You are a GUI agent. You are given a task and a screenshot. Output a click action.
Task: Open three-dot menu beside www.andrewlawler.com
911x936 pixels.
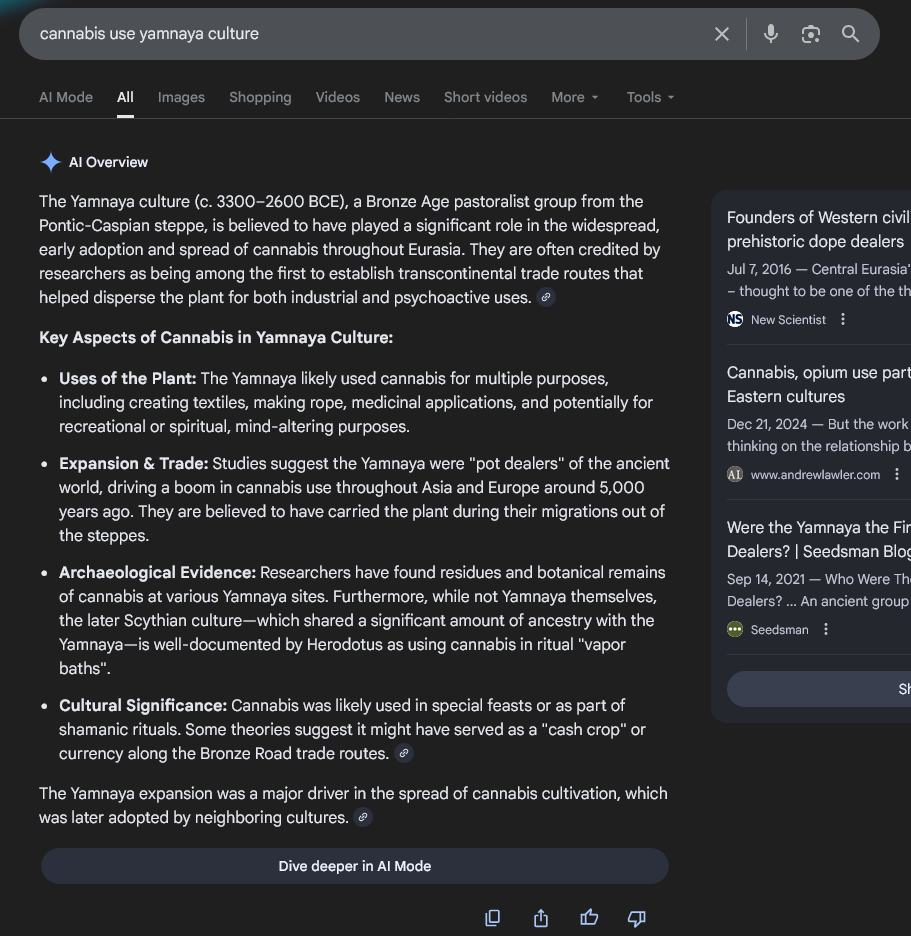[x=897, y=474]
